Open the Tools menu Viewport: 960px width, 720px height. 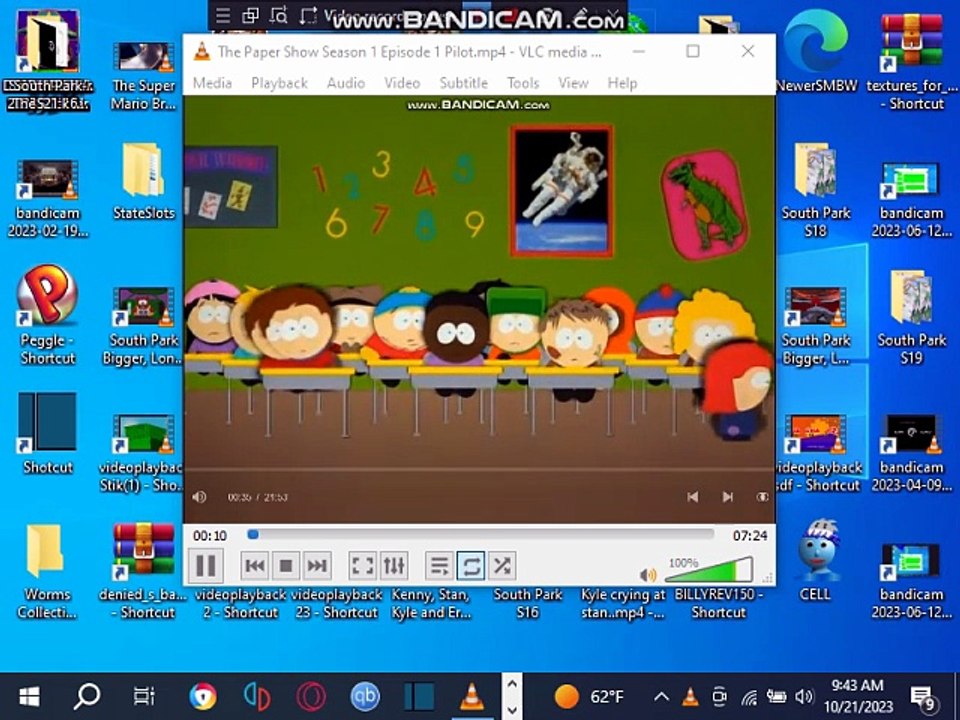pyautogui.click(x=523, y=83)
